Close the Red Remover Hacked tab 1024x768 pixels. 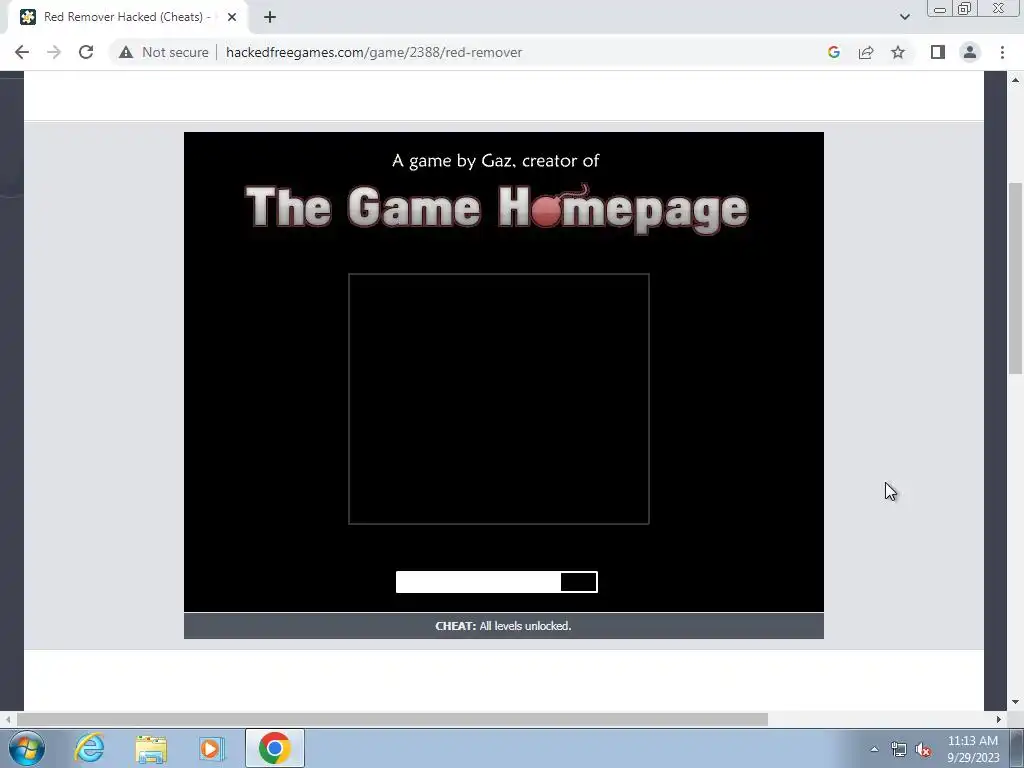point(232,17)
